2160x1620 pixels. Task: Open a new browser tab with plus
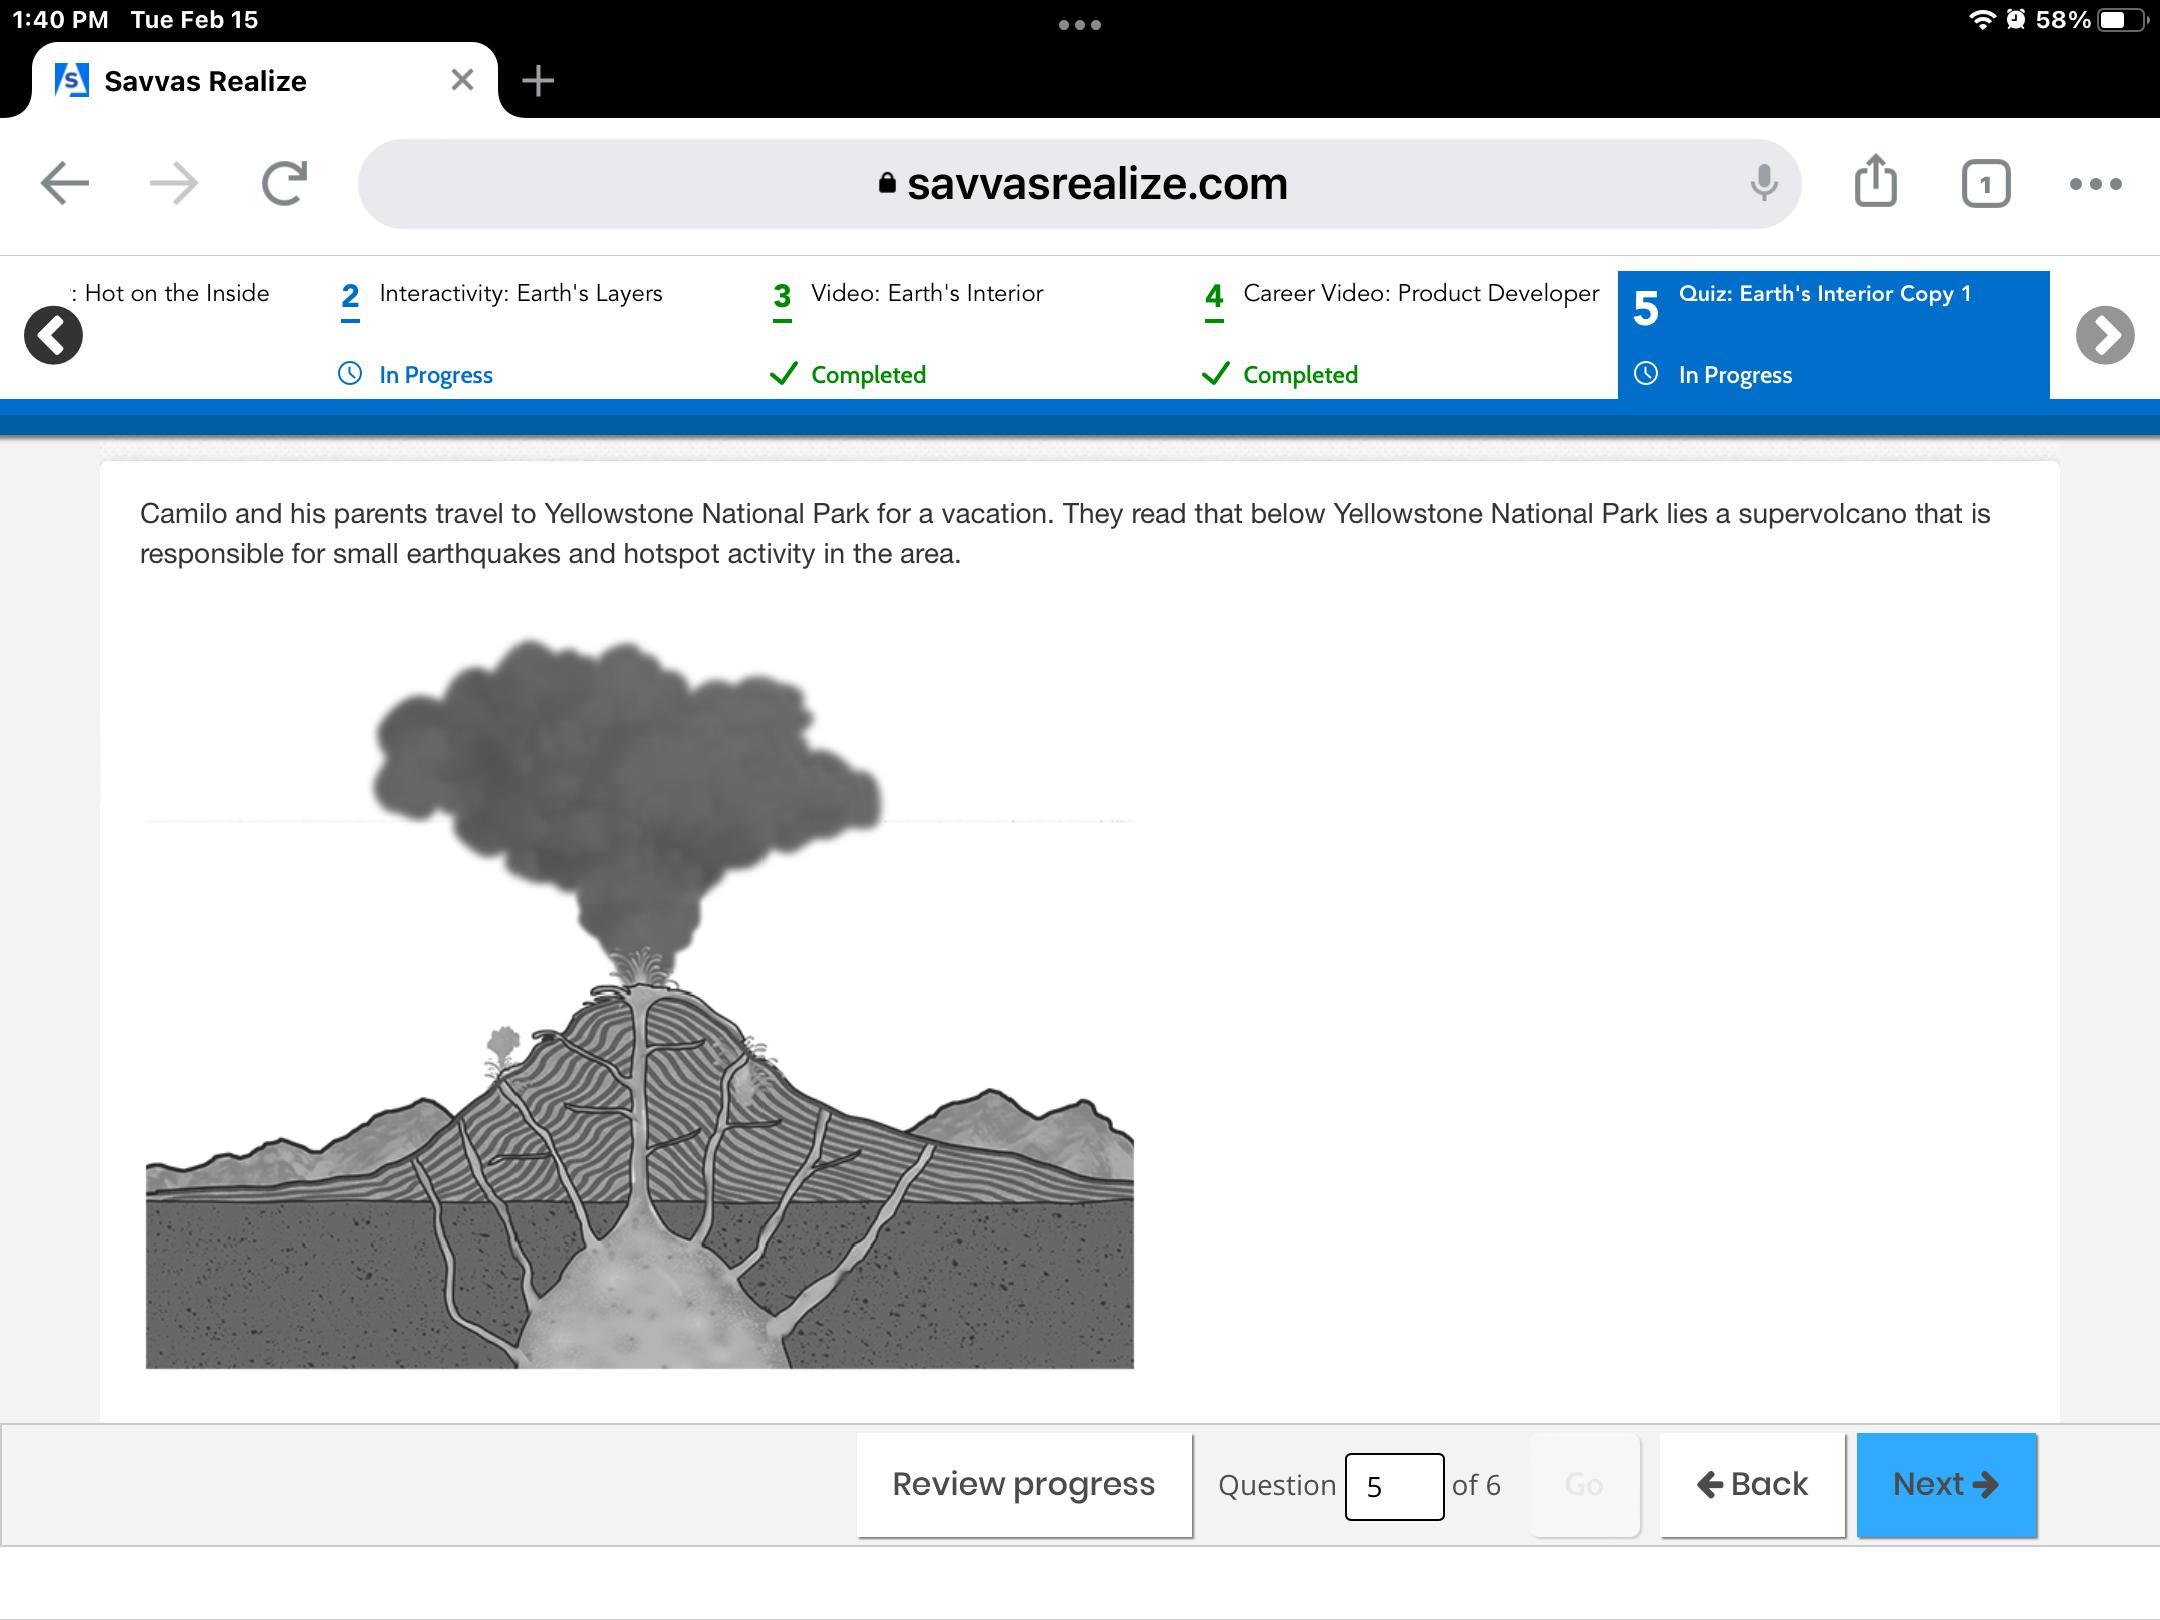coord(538,81)
